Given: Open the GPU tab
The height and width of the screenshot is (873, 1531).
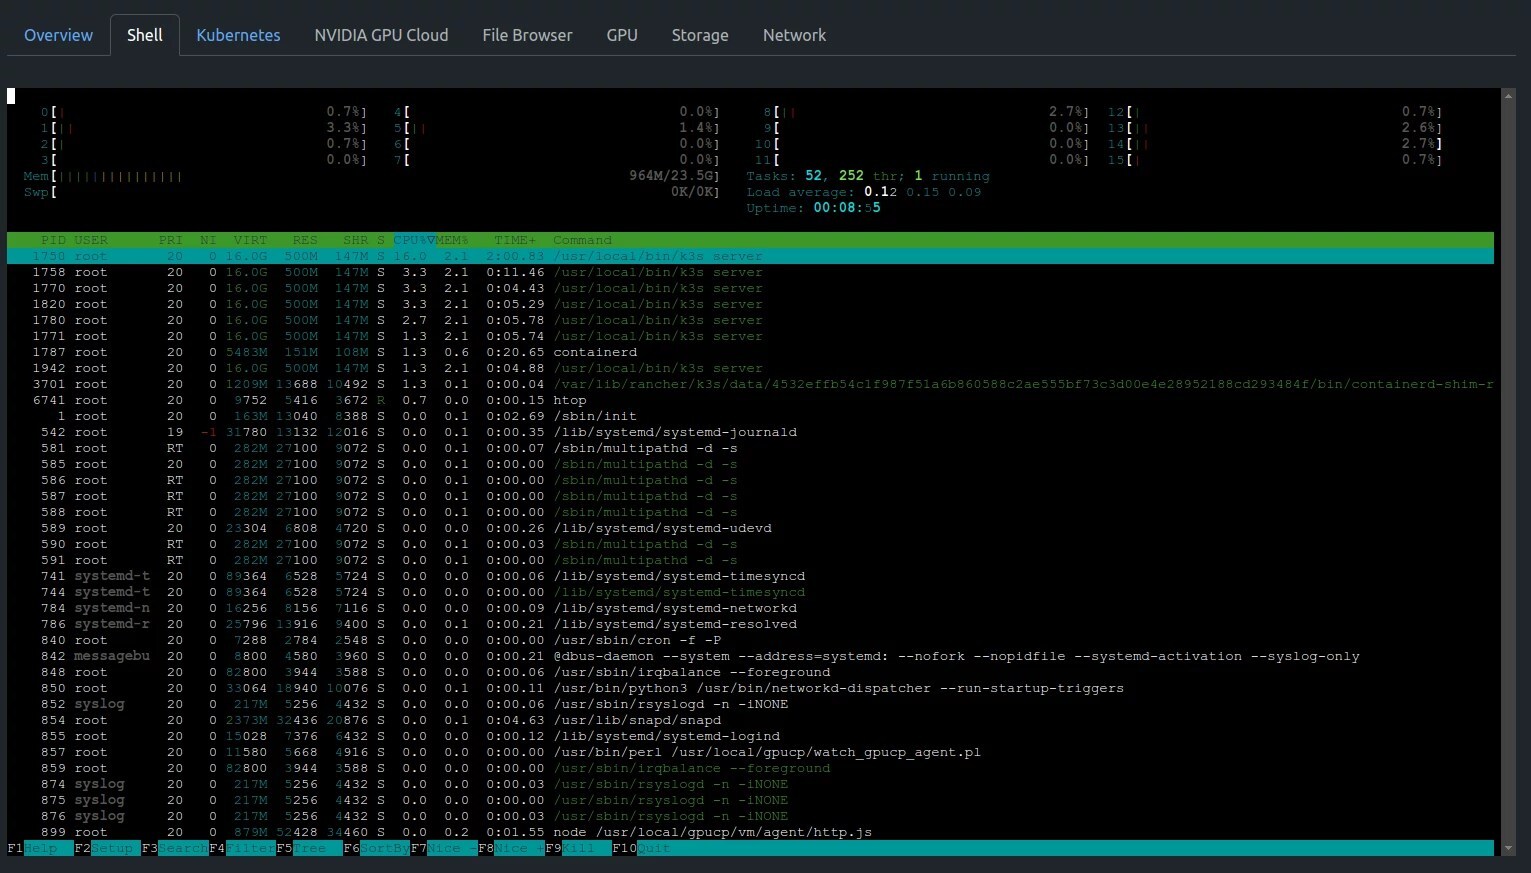Looking at the screenshot, I should coord(622,35).
